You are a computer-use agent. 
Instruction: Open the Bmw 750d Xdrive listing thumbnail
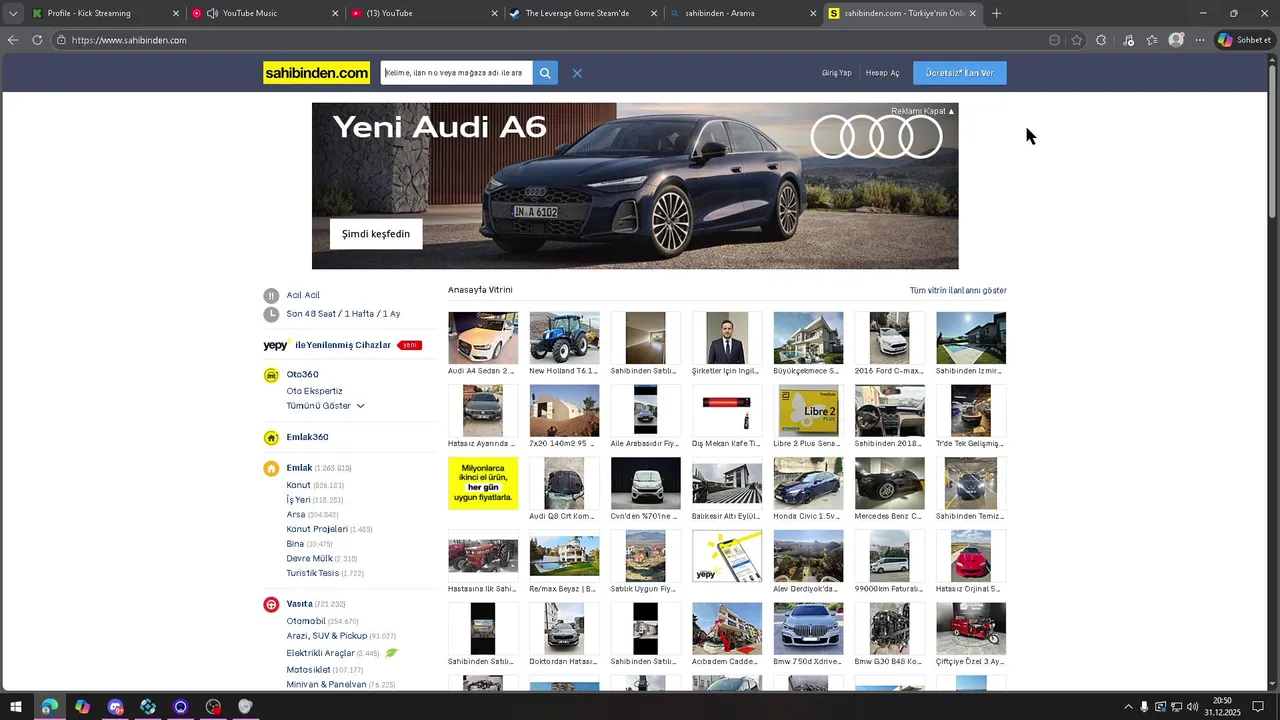[808, 629]
